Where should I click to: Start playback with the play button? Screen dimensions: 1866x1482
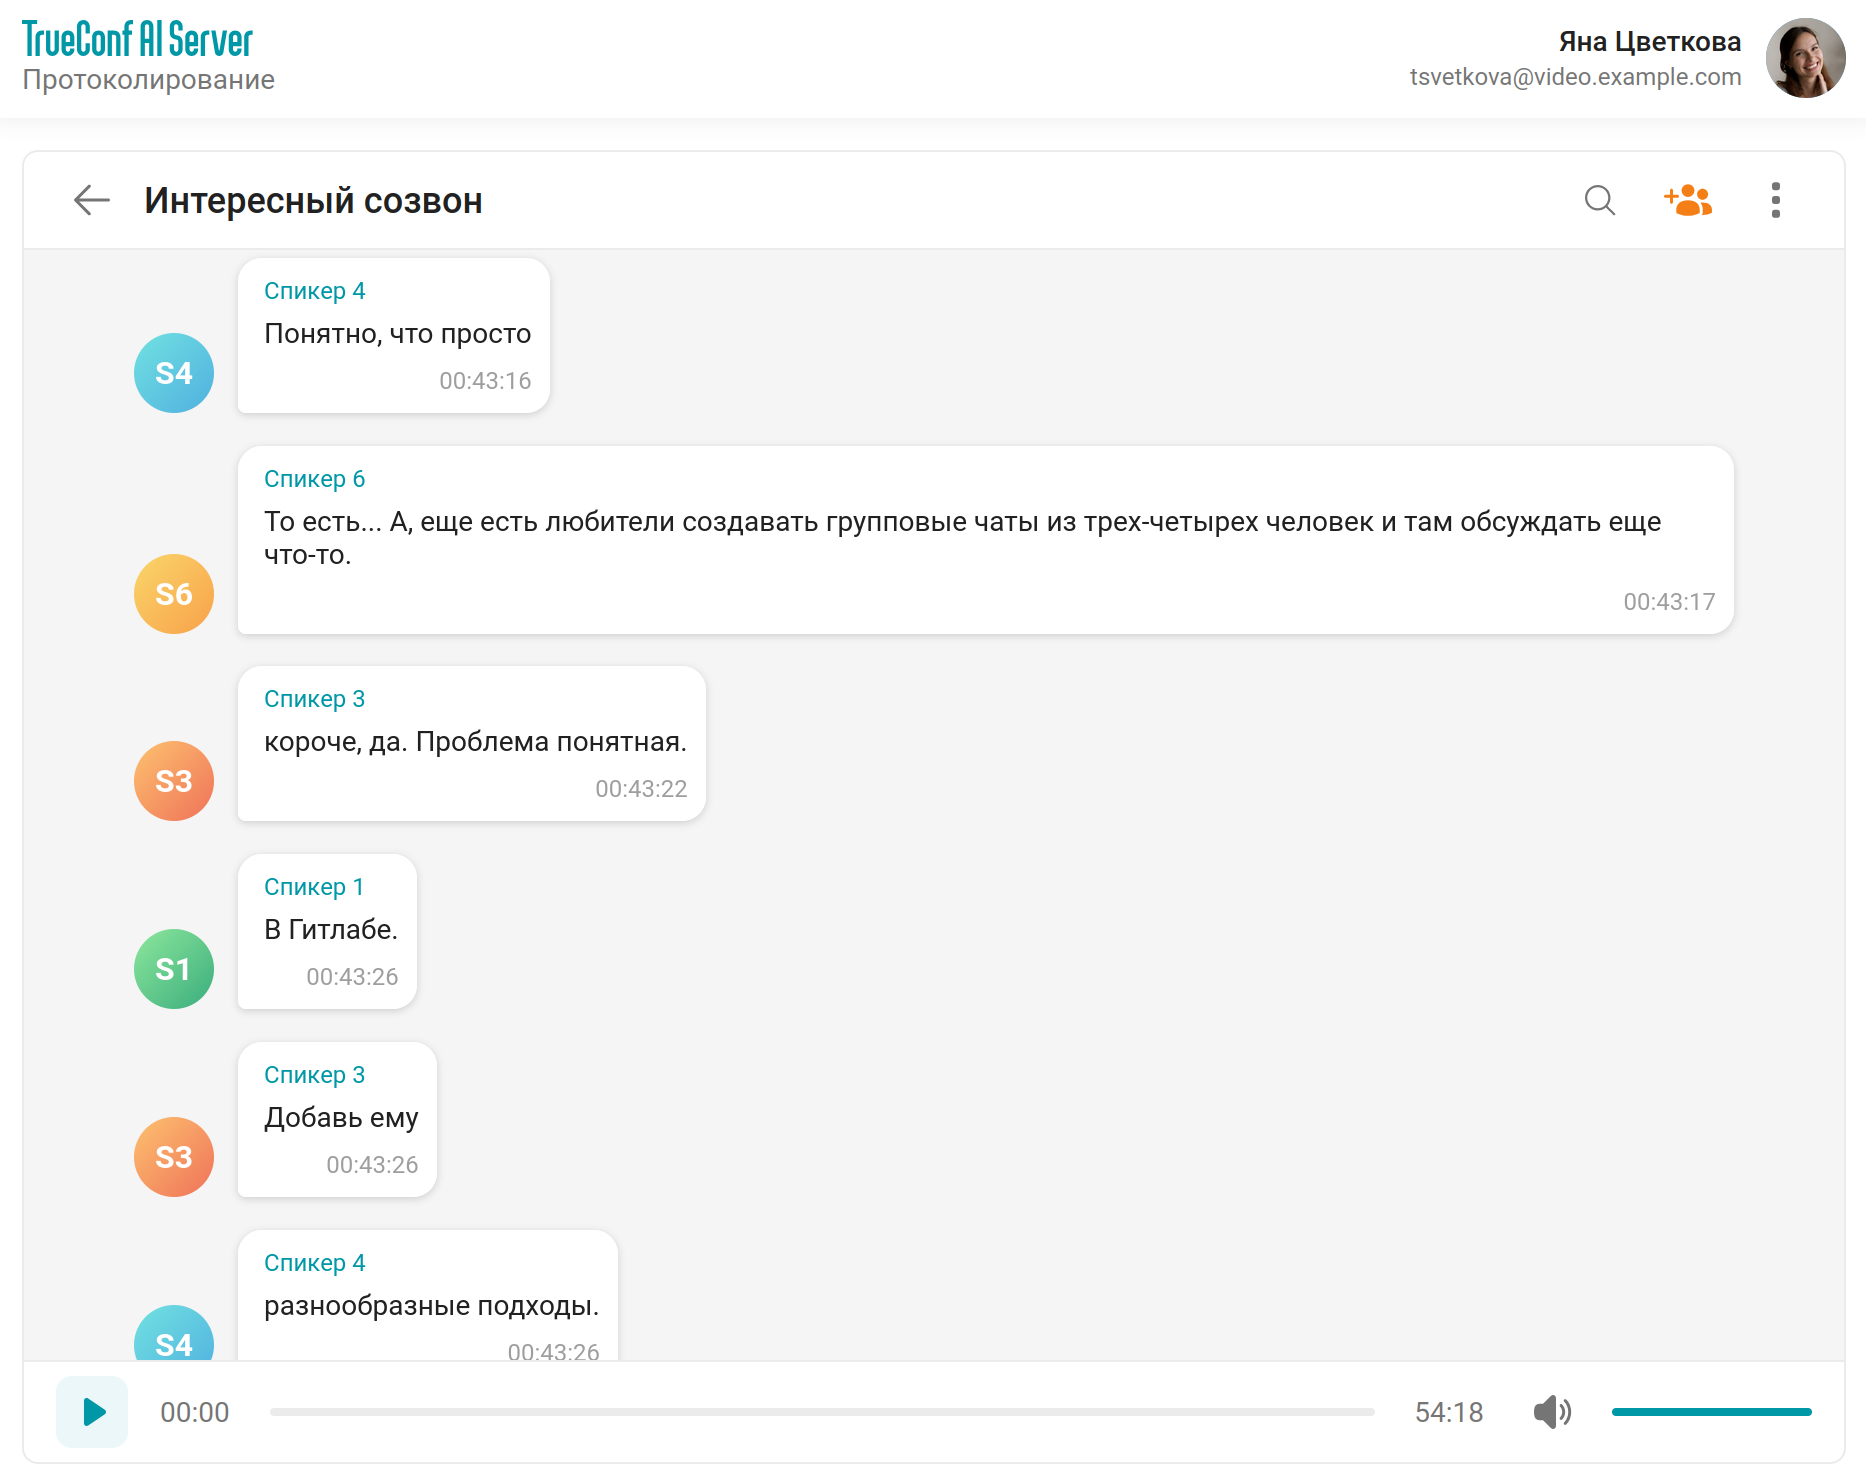(92, 1412)
